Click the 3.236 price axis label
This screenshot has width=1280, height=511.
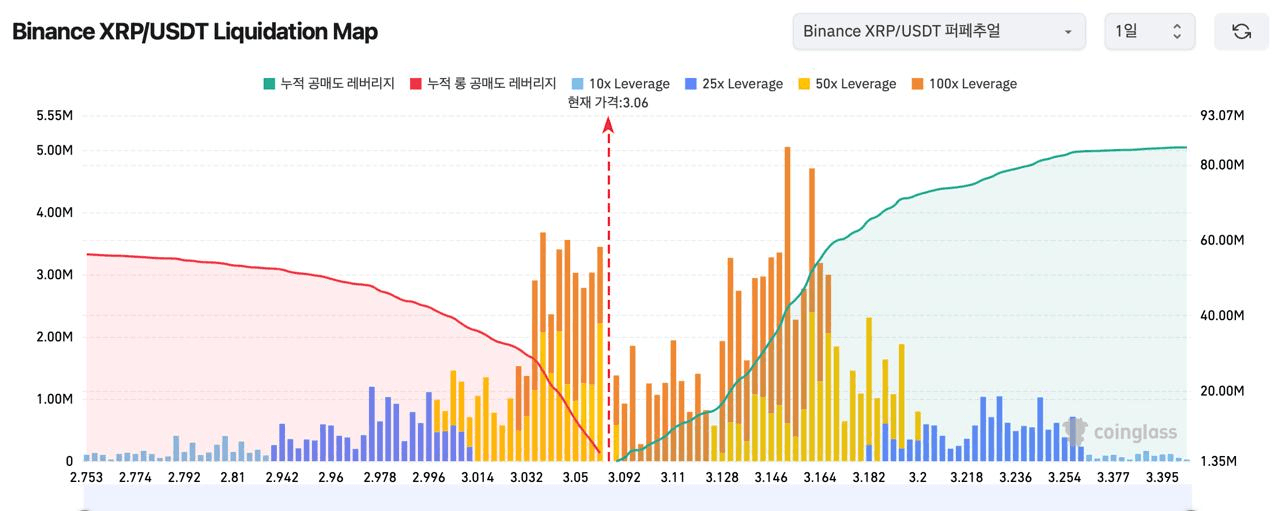pyautogui.click(x=1015, y=477)
